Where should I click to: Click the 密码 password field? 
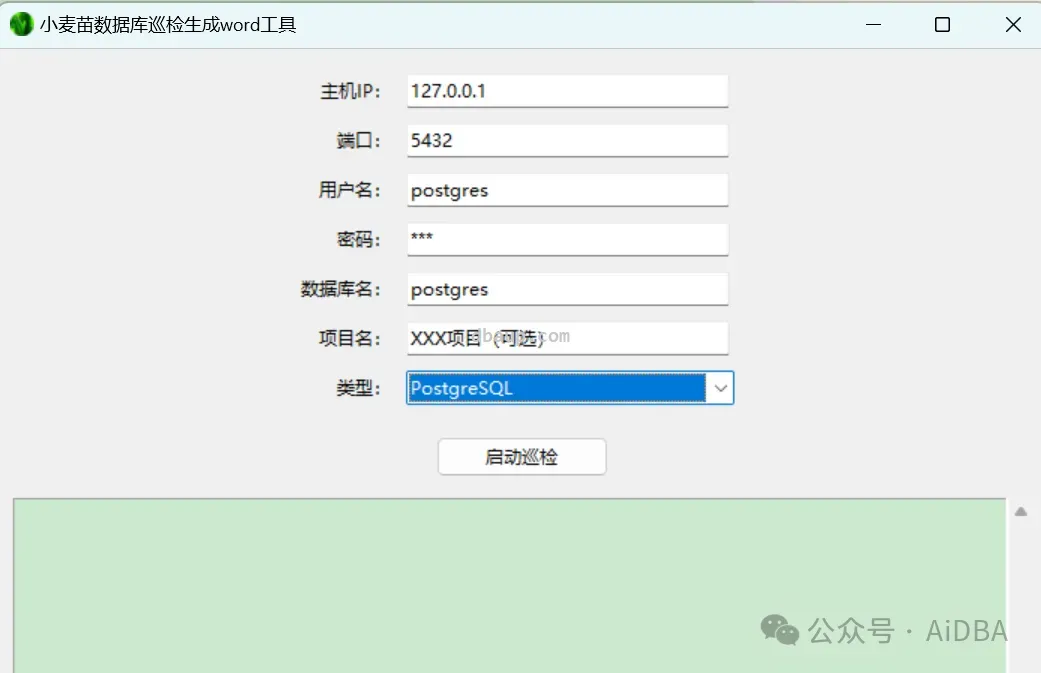[568, 240]
